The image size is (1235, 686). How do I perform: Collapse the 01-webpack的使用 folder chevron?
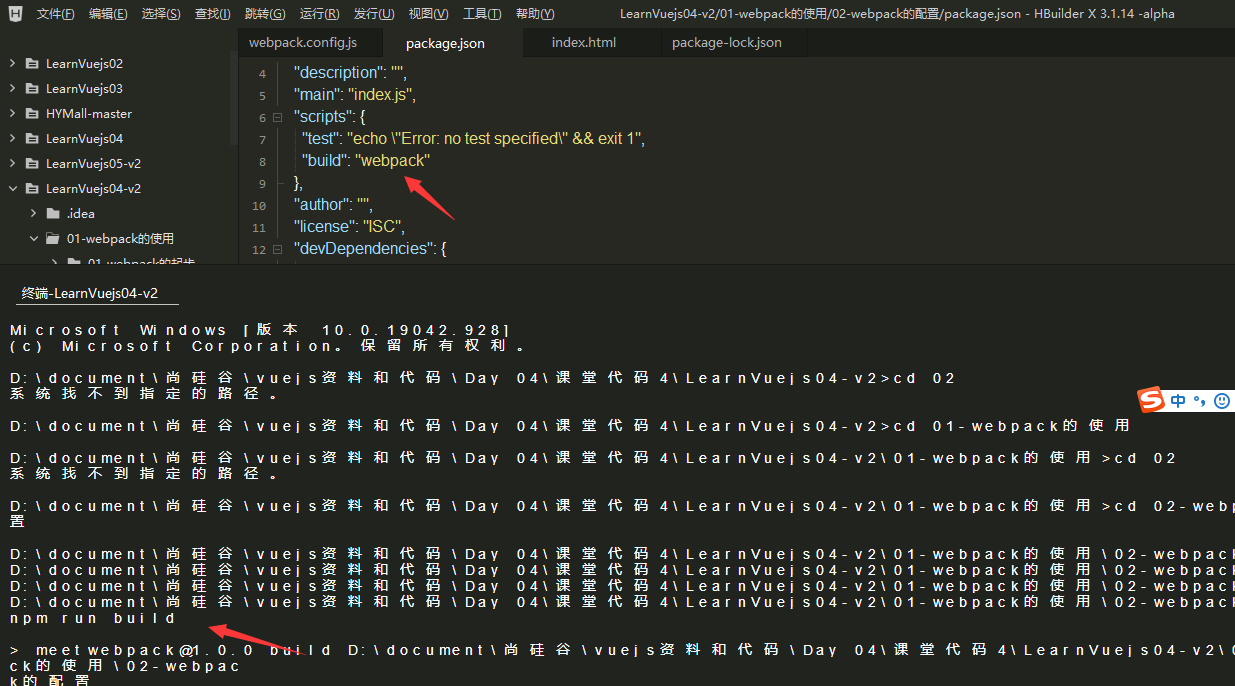tap(33, 238)
